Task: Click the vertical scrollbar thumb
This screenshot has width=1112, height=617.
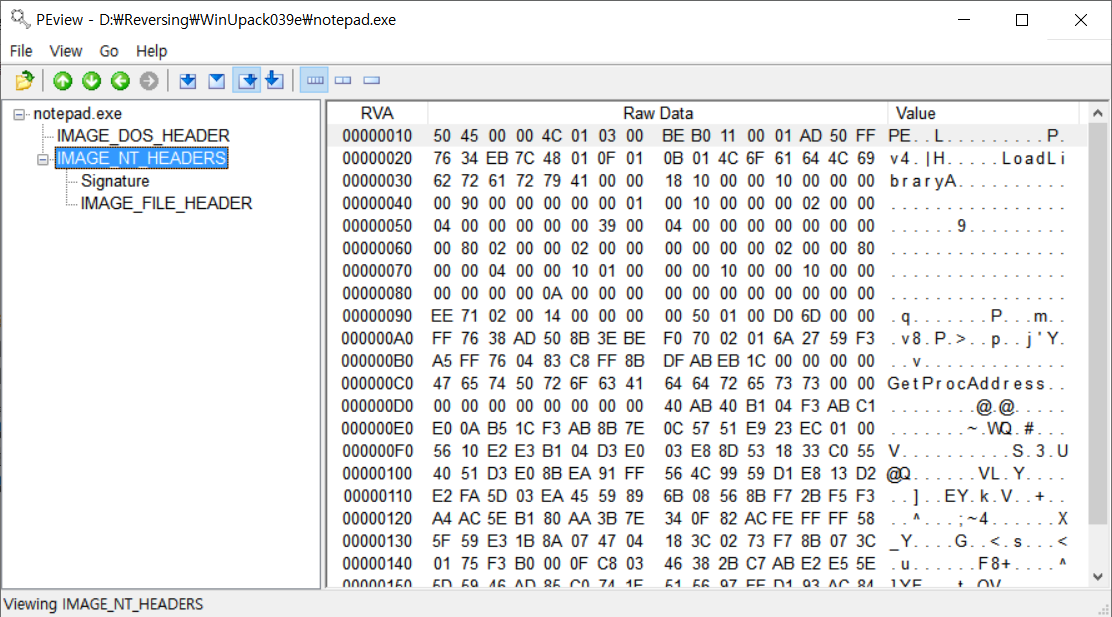Action: [x=1098, y=324]
